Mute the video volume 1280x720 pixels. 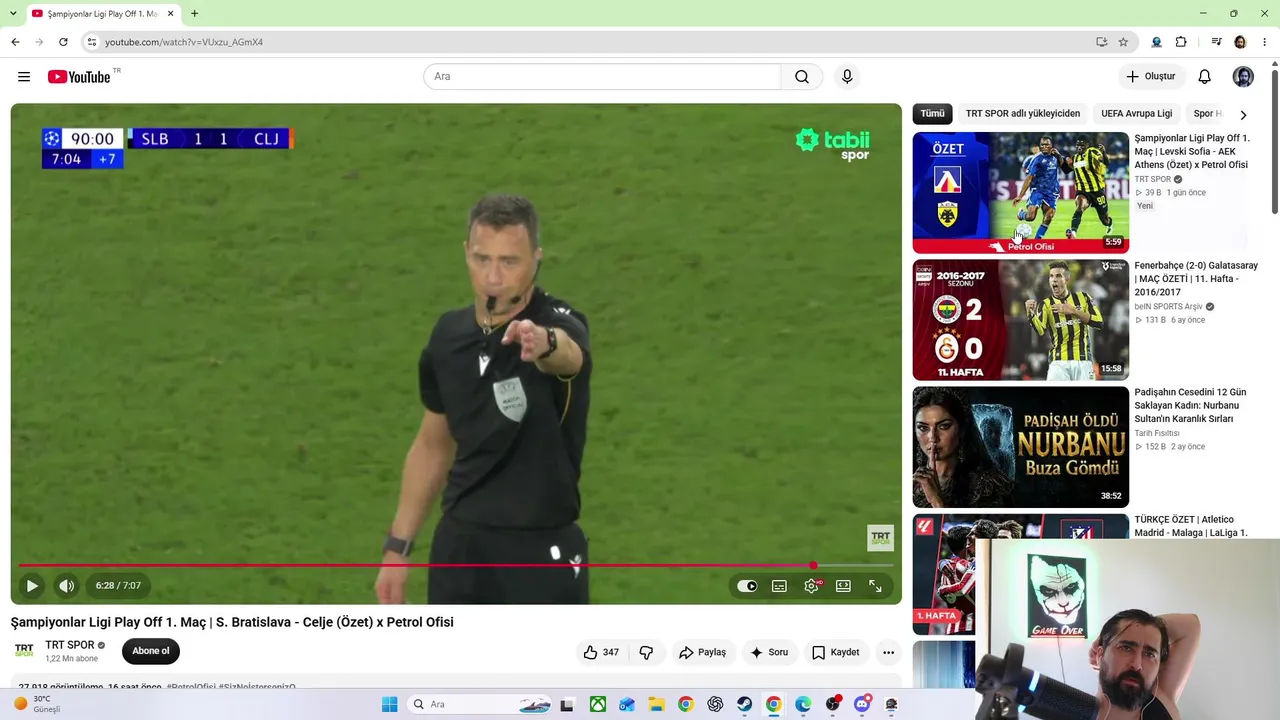pos(66,586)
